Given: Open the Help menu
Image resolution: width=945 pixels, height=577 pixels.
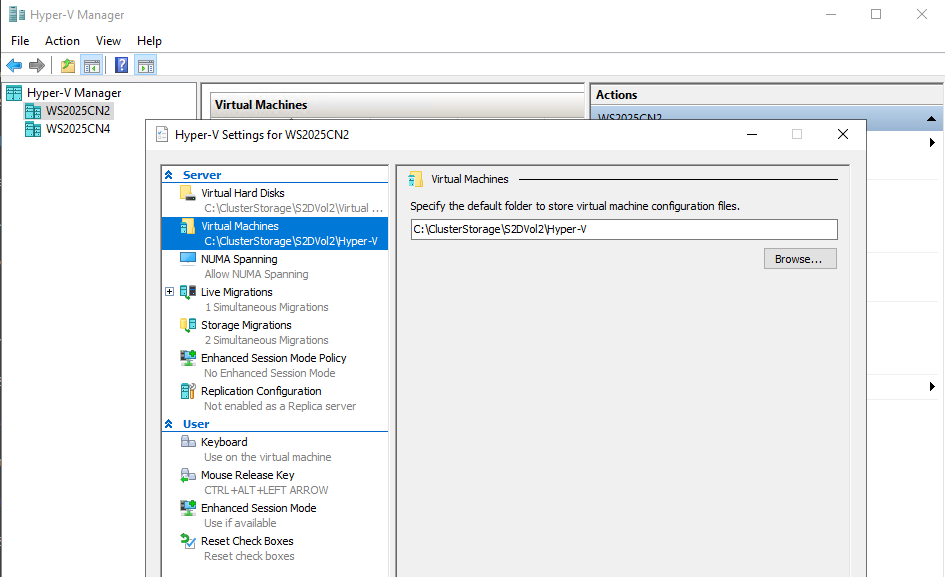Looking at the screenshot, I should [149, 41].
